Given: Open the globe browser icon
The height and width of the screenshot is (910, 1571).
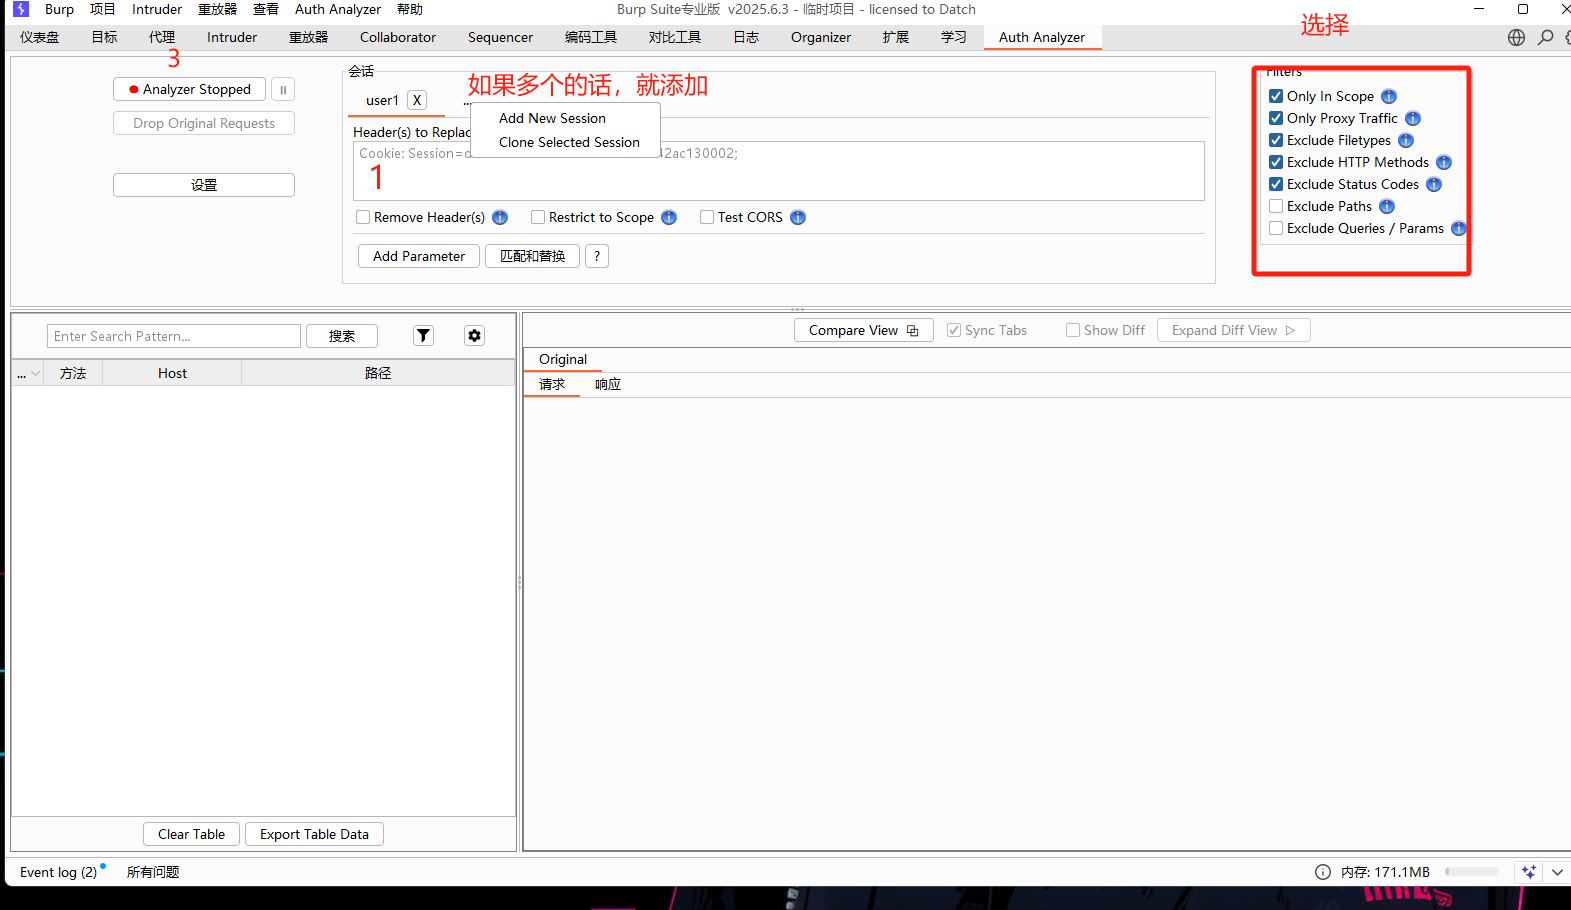Looking at the screenshot, I should (x=1516, y=37).
